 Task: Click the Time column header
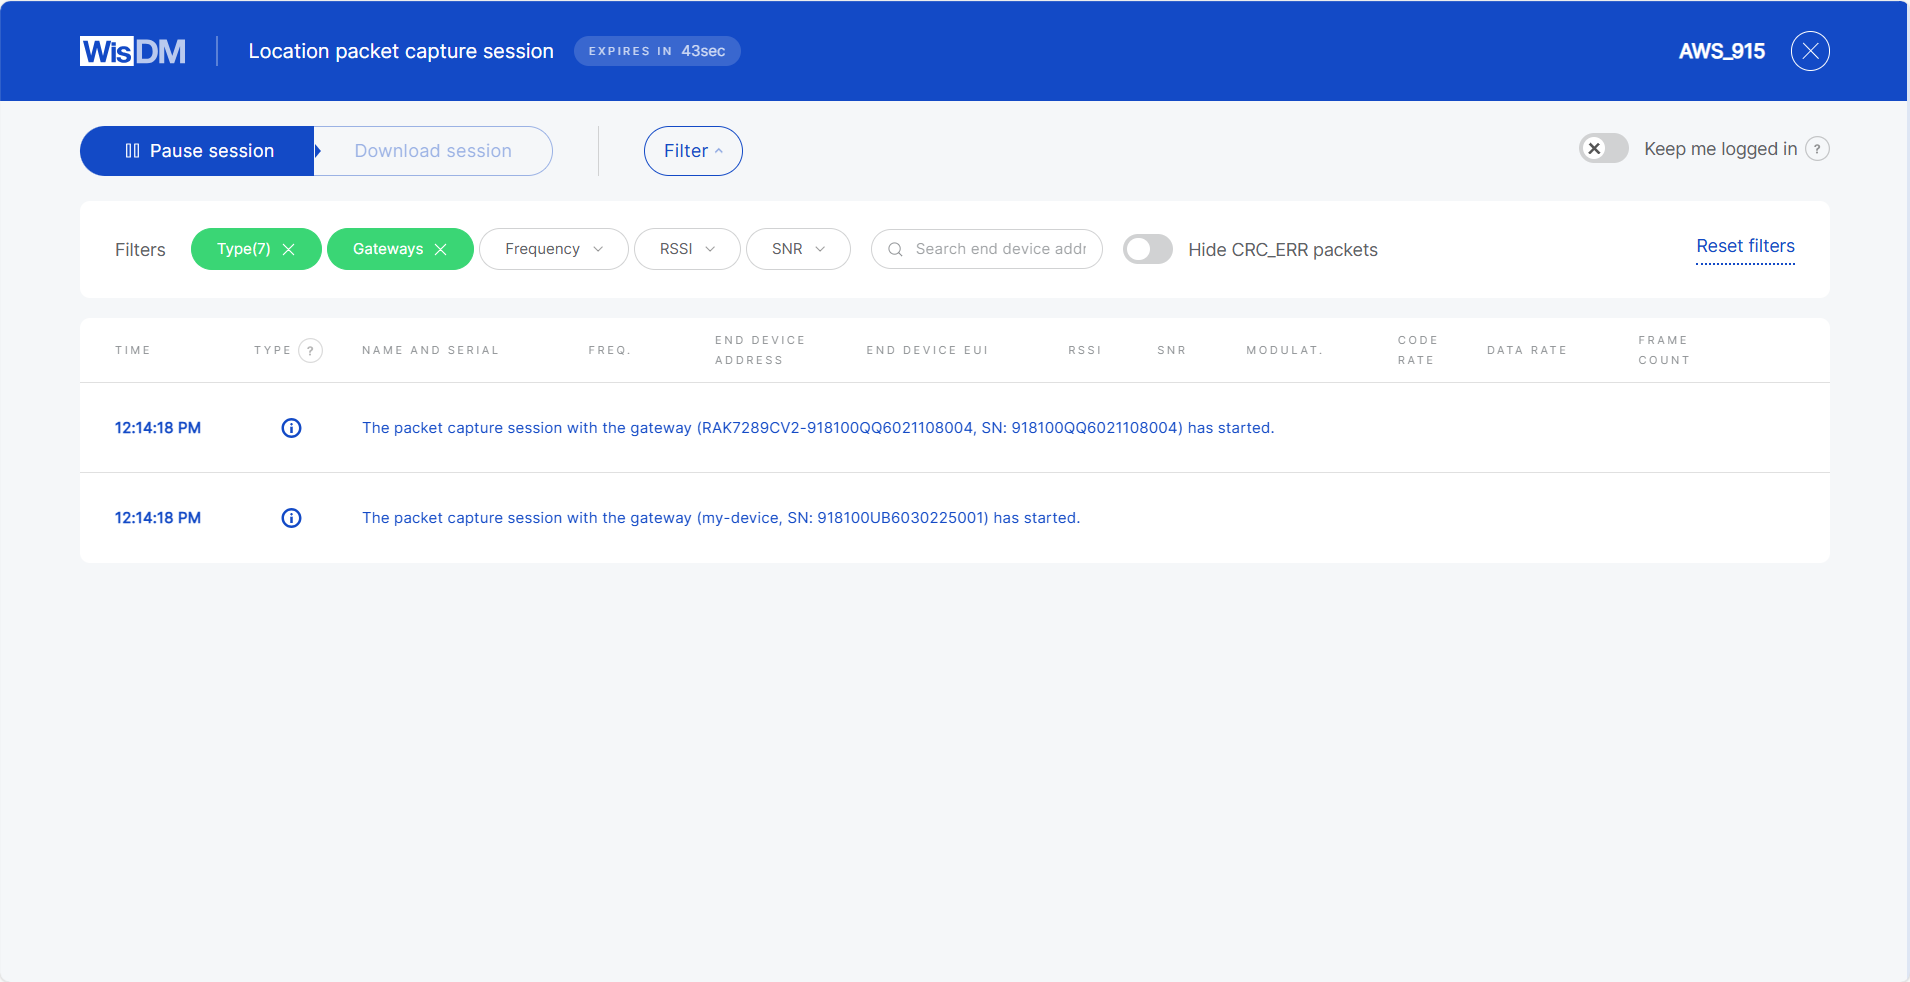pyautogui.click(x=133, y=351)
